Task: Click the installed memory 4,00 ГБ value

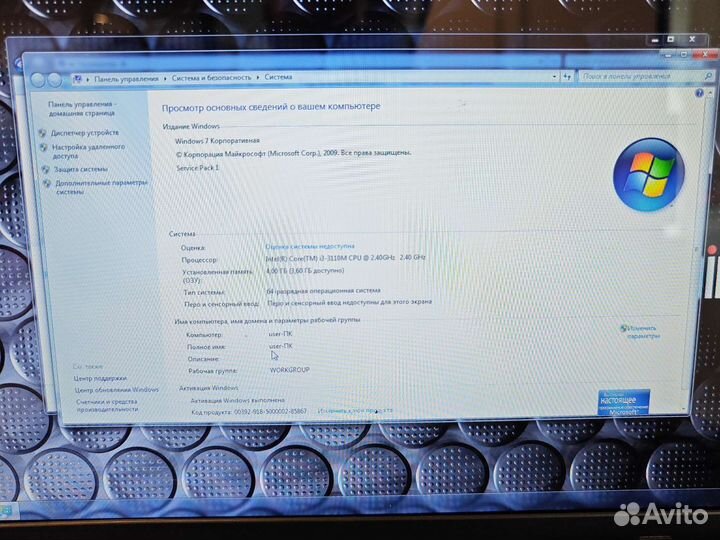Action: (305, 271)
